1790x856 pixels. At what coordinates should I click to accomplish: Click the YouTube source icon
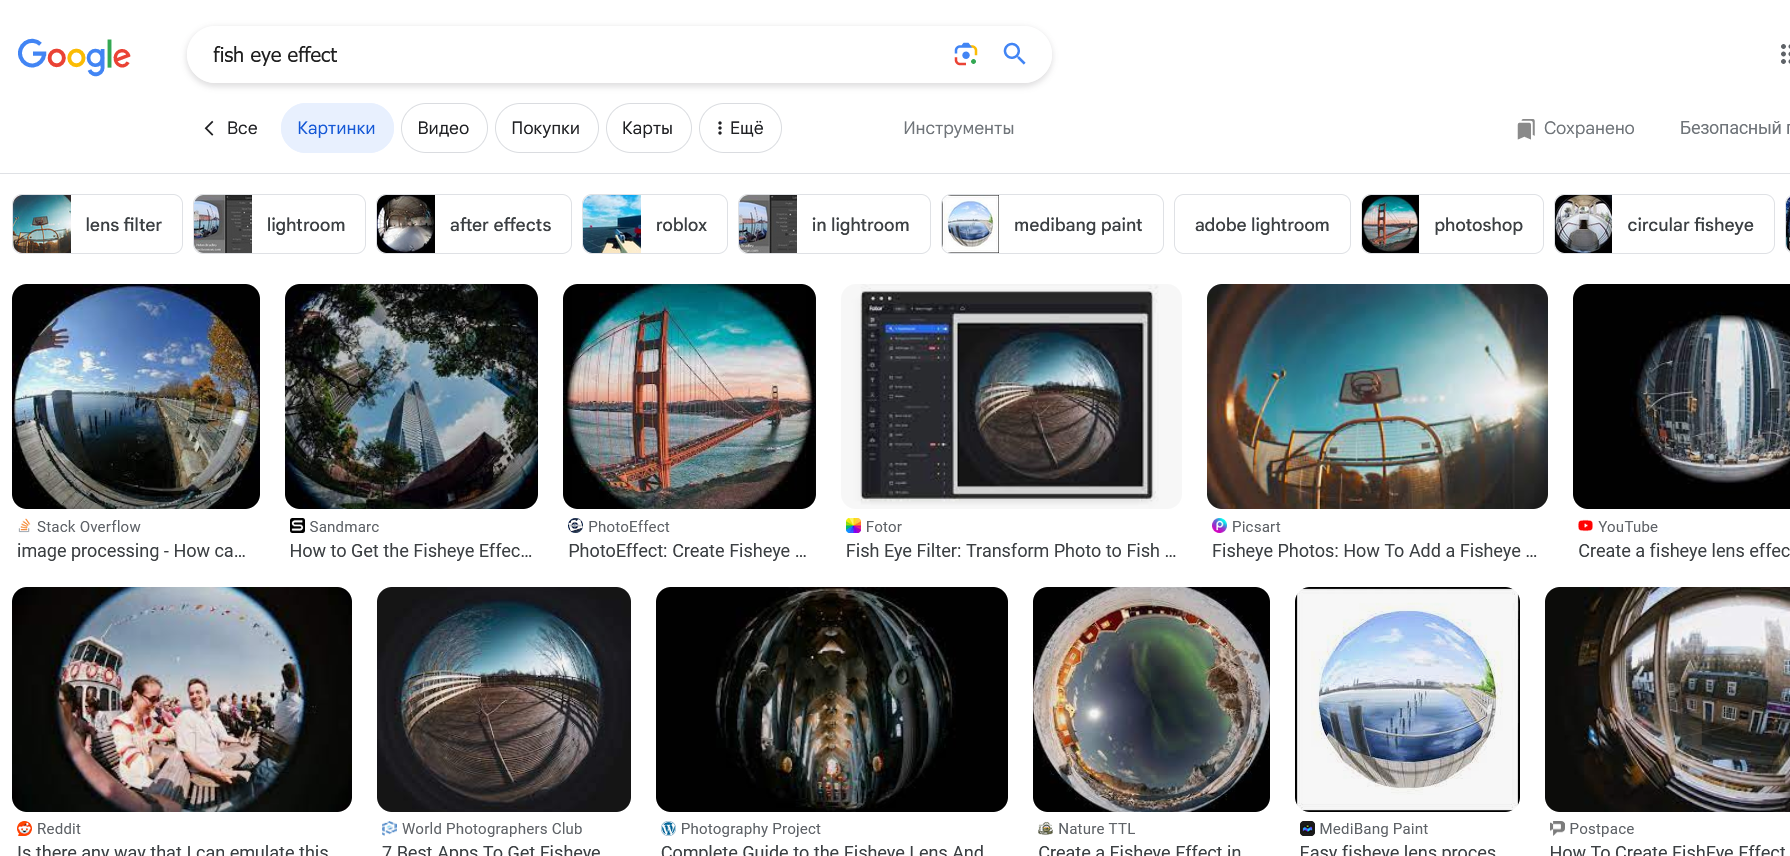[1585, 526]
